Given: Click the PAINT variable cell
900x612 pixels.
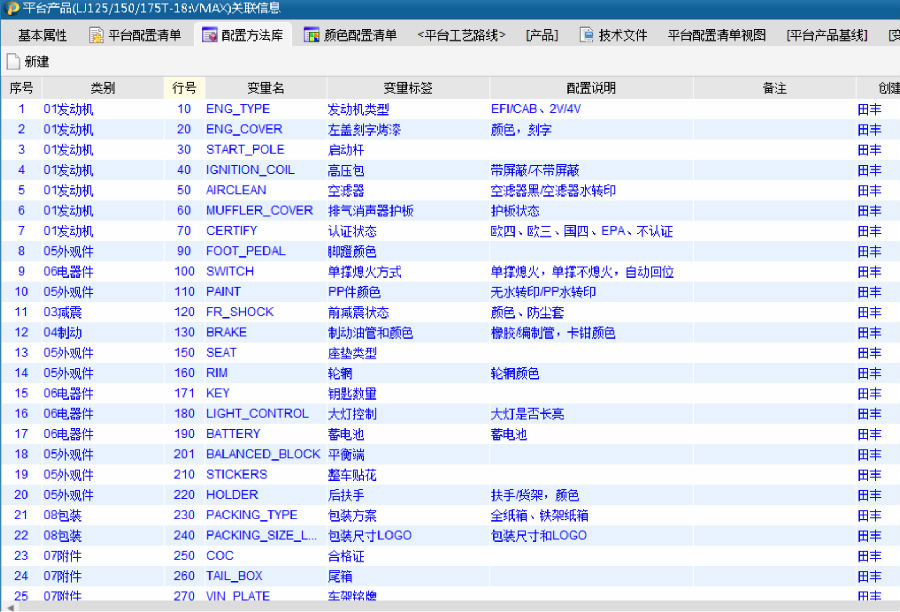Looking at the screenshot, I should (x=266, y=292).
